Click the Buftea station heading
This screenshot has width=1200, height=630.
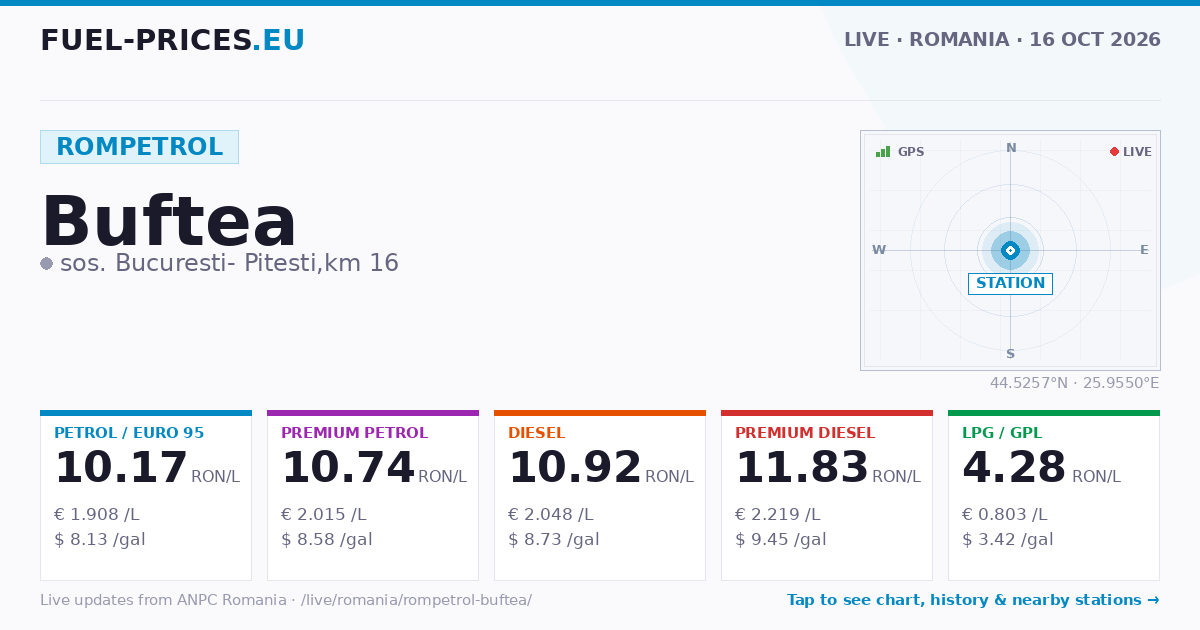169,221
